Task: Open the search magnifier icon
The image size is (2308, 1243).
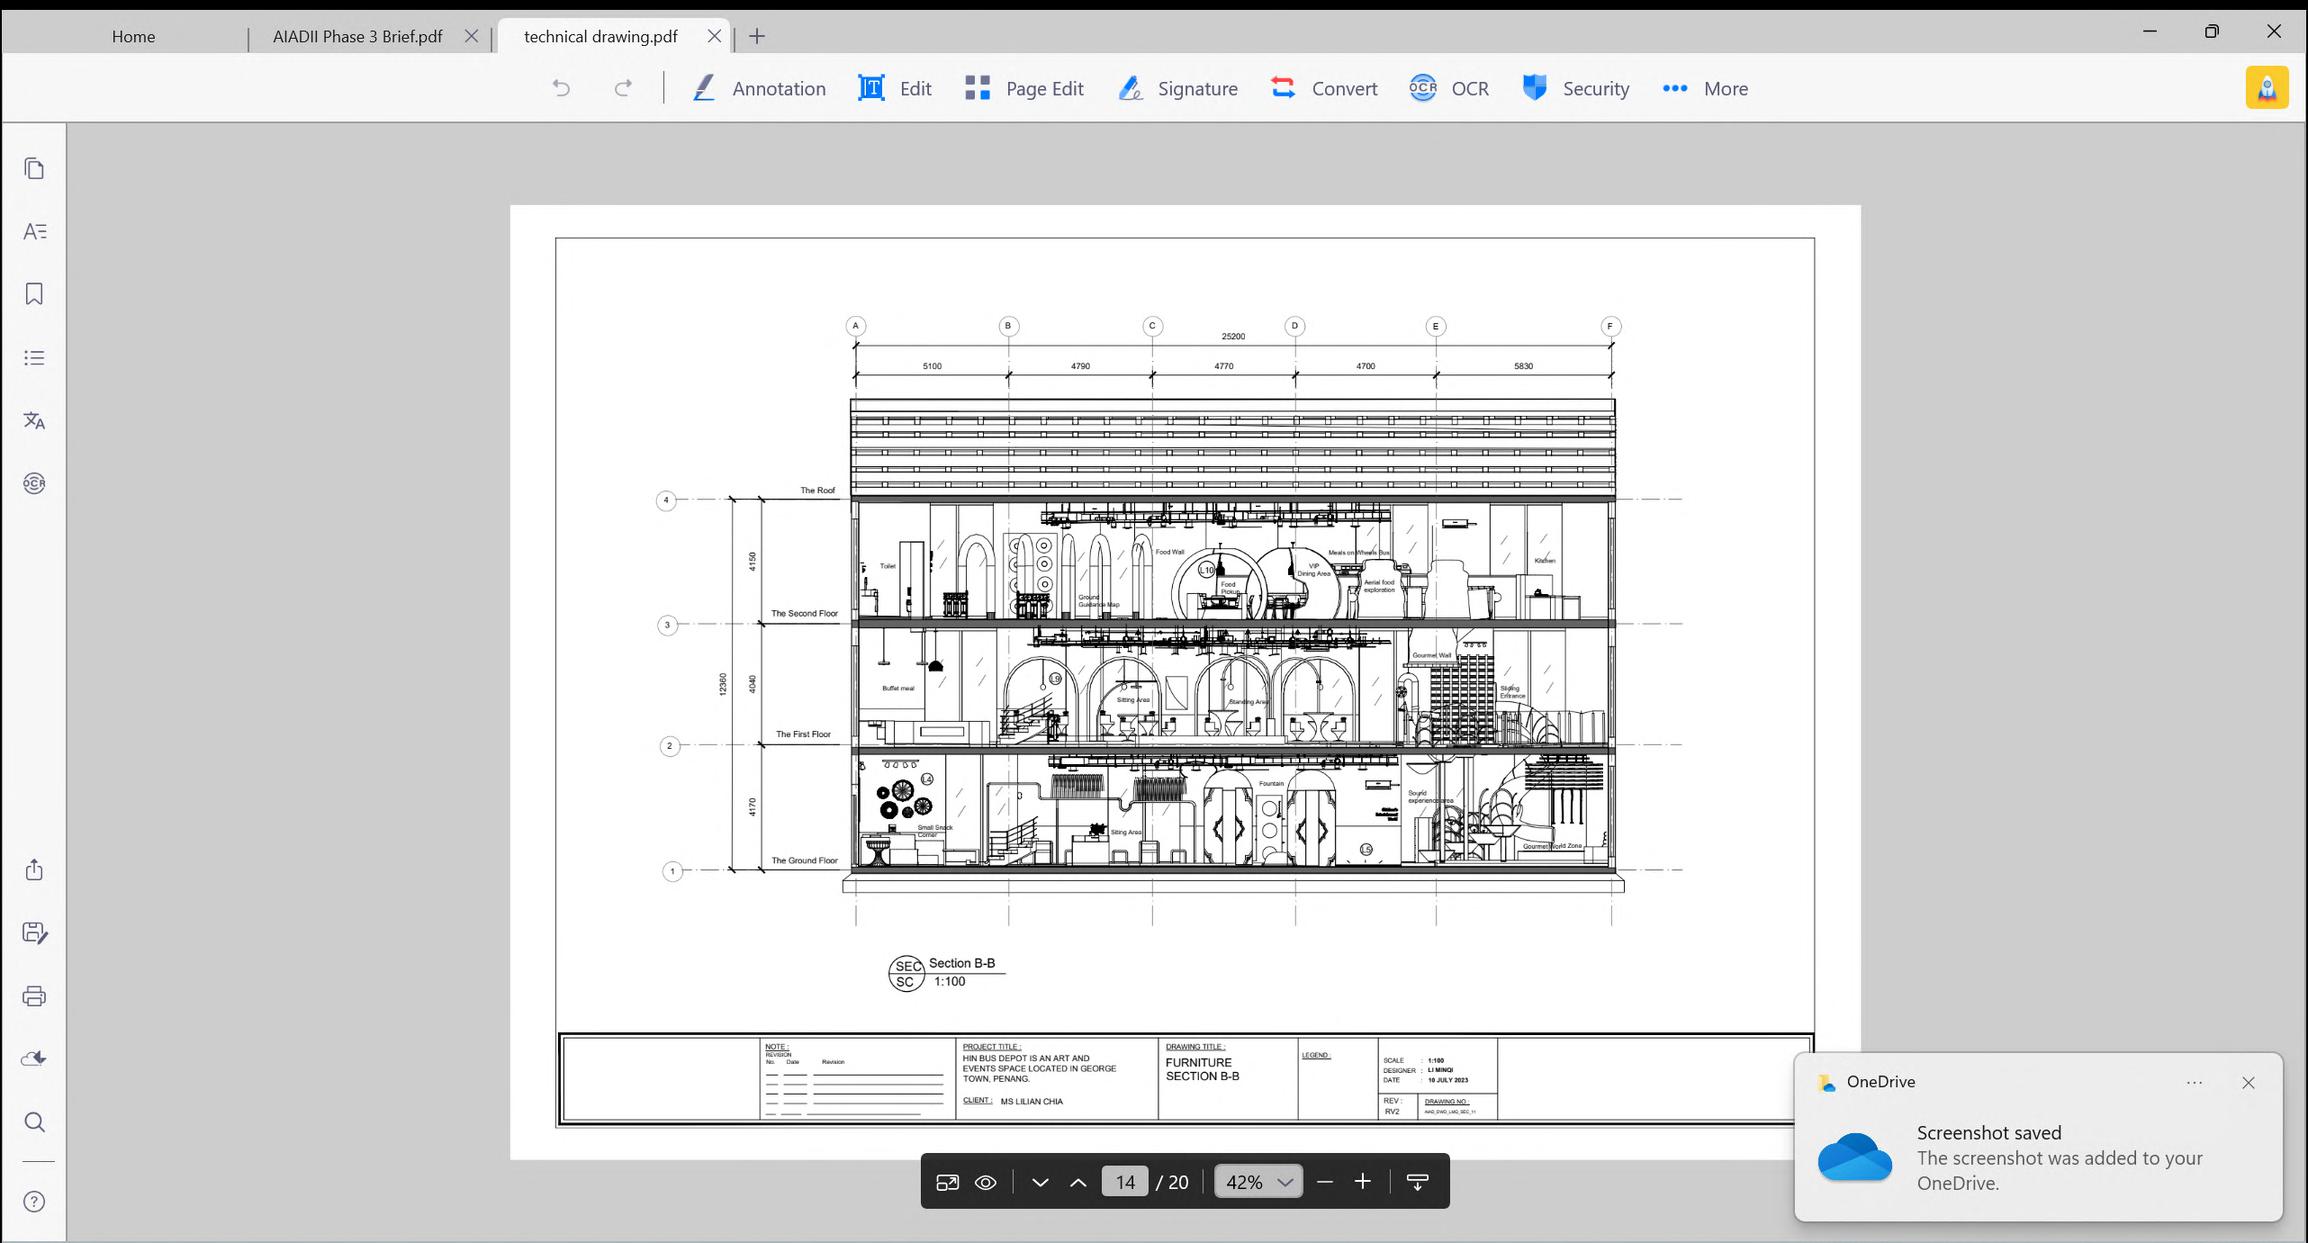Action: tap(34, 1122)
